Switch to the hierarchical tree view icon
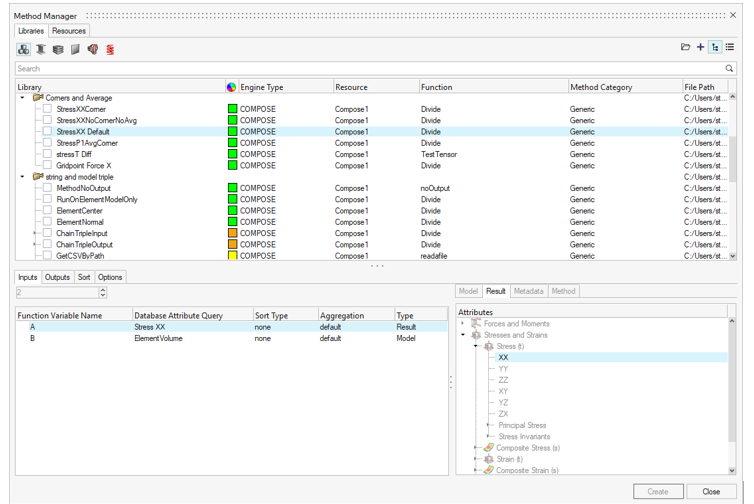 (715, 47)
